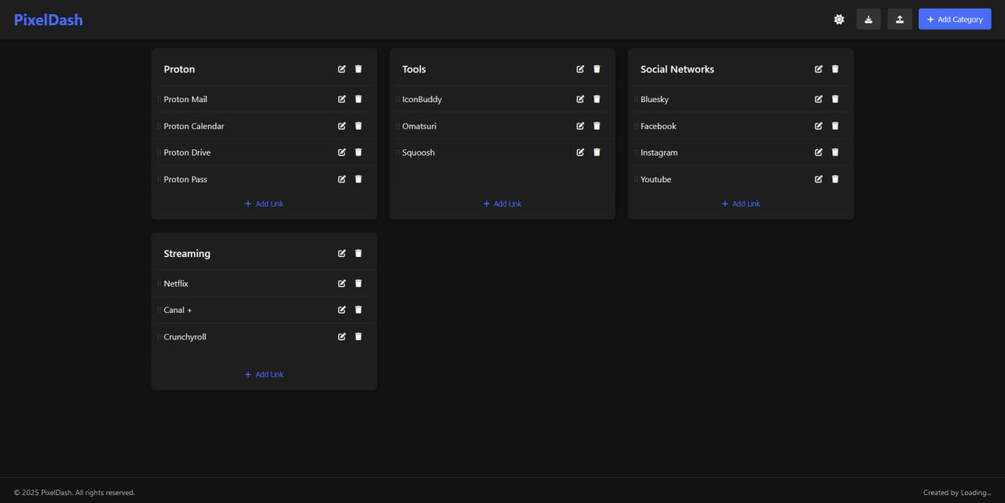Delete the Proton Mail link
This screenshot has width=1005, height=503.
pyautogui.click(x=358, y=99)
